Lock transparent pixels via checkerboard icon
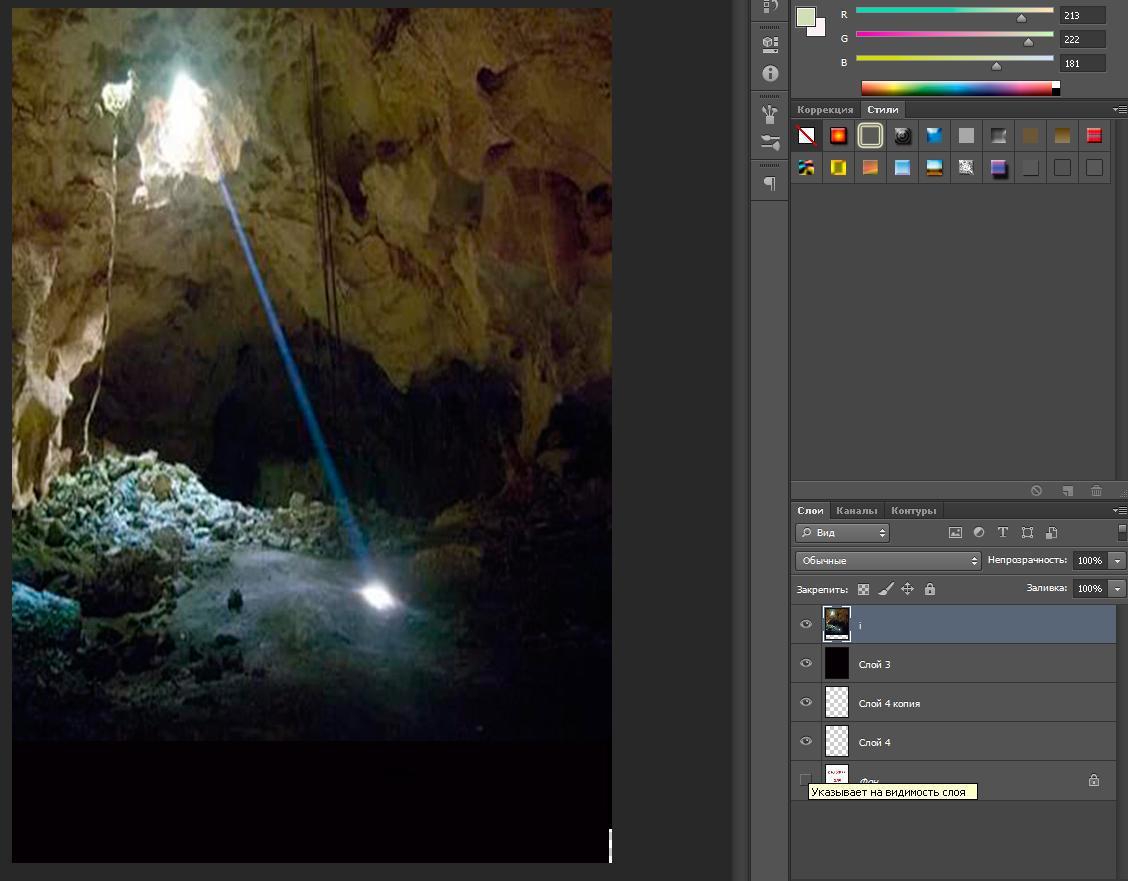This screenshot has height=881, width=1128. [x=864, y=589]
